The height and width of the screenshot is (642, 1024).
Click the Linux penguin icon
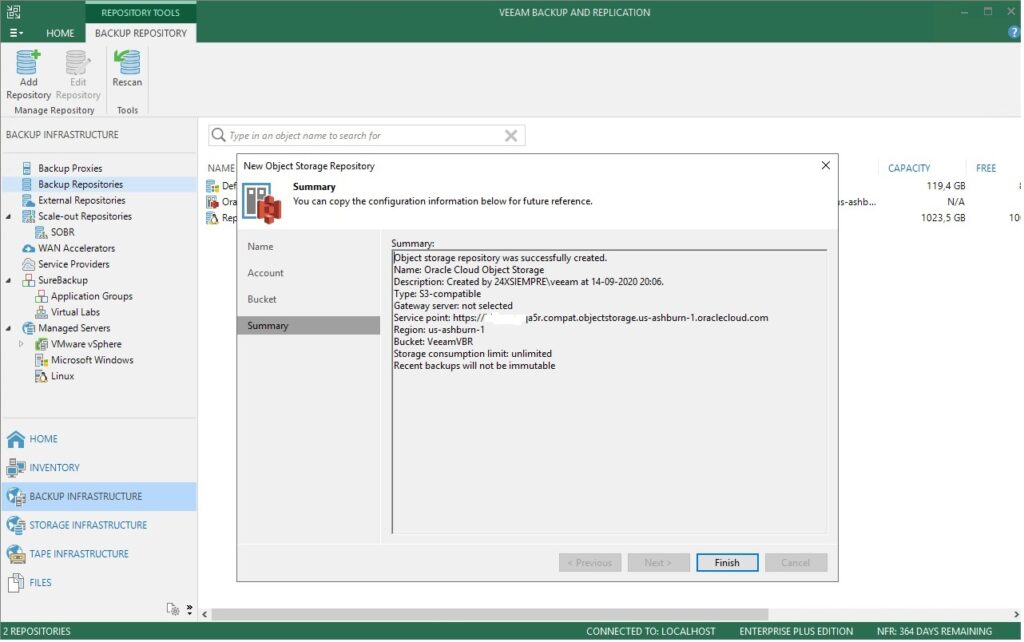[x=41, y=376]
